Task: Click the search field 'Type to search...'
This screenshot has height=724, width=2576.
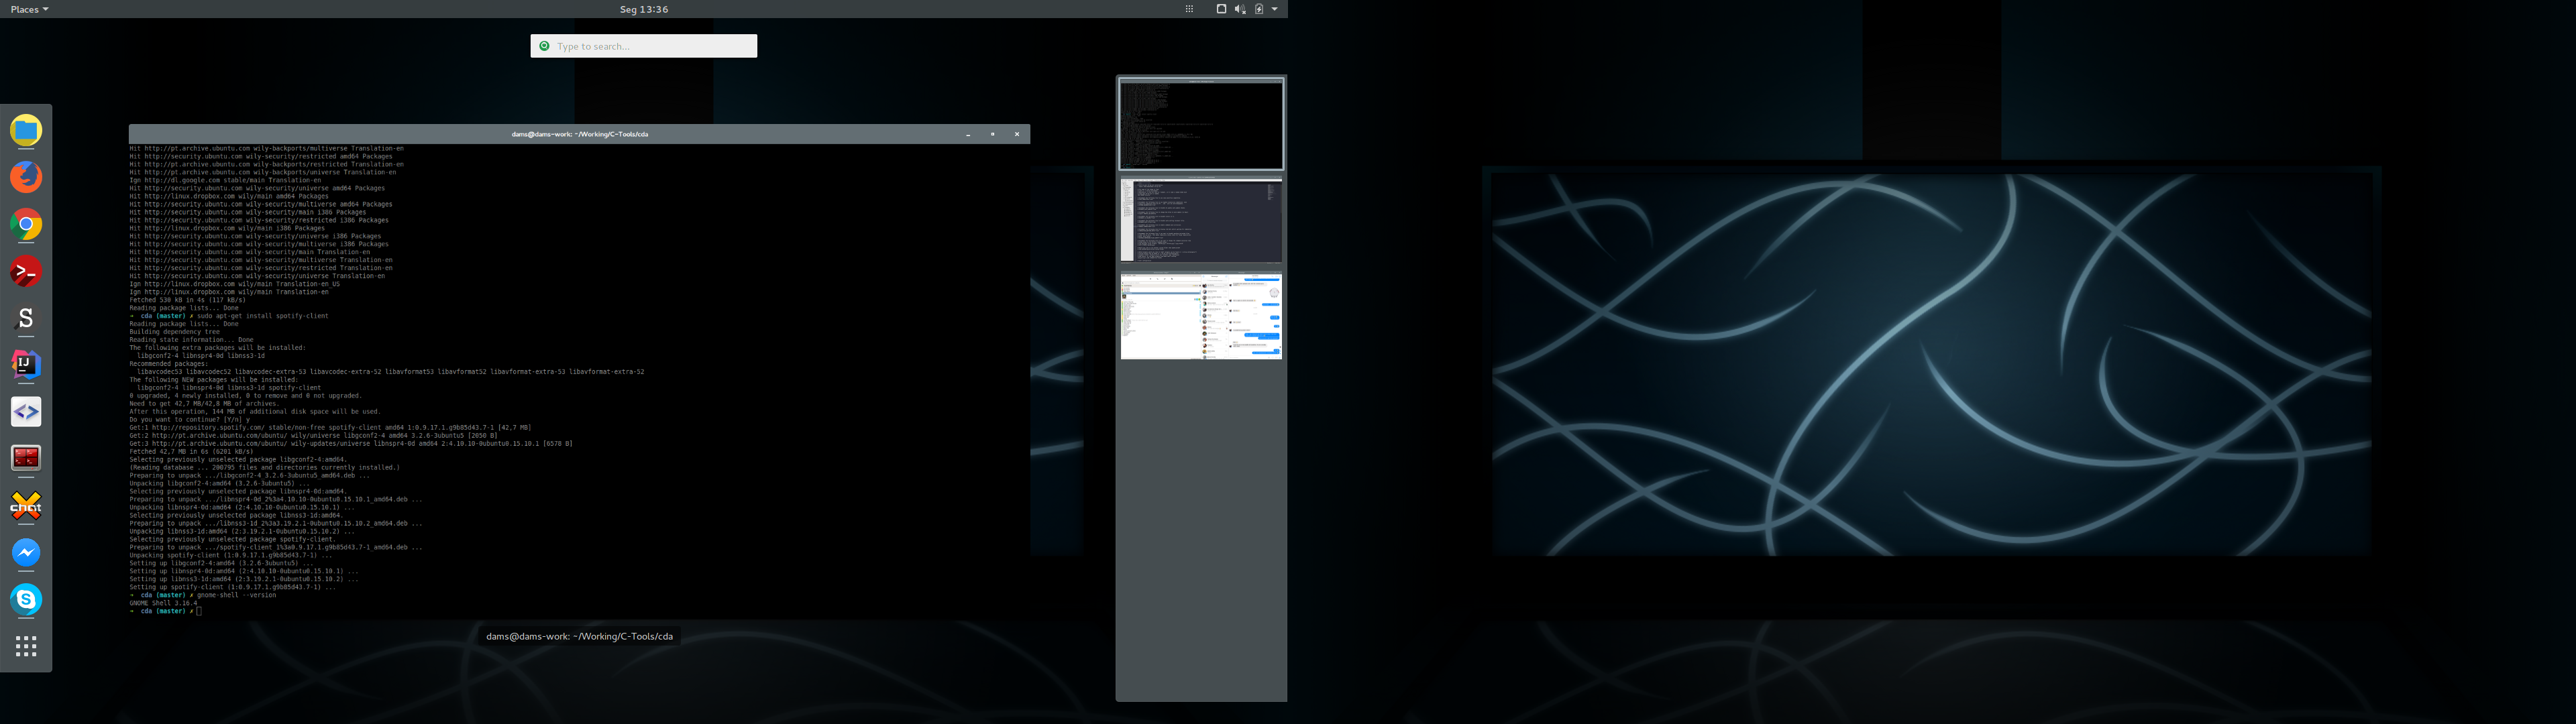Action: (x=644, y=46)
